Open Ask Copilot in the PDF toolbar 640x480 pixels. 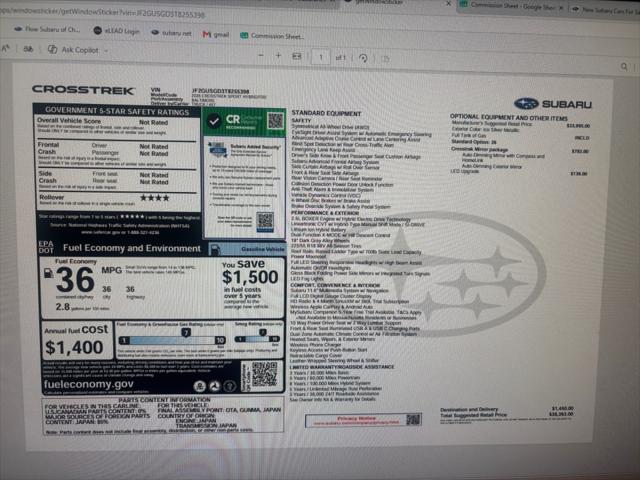click(73, 50)
